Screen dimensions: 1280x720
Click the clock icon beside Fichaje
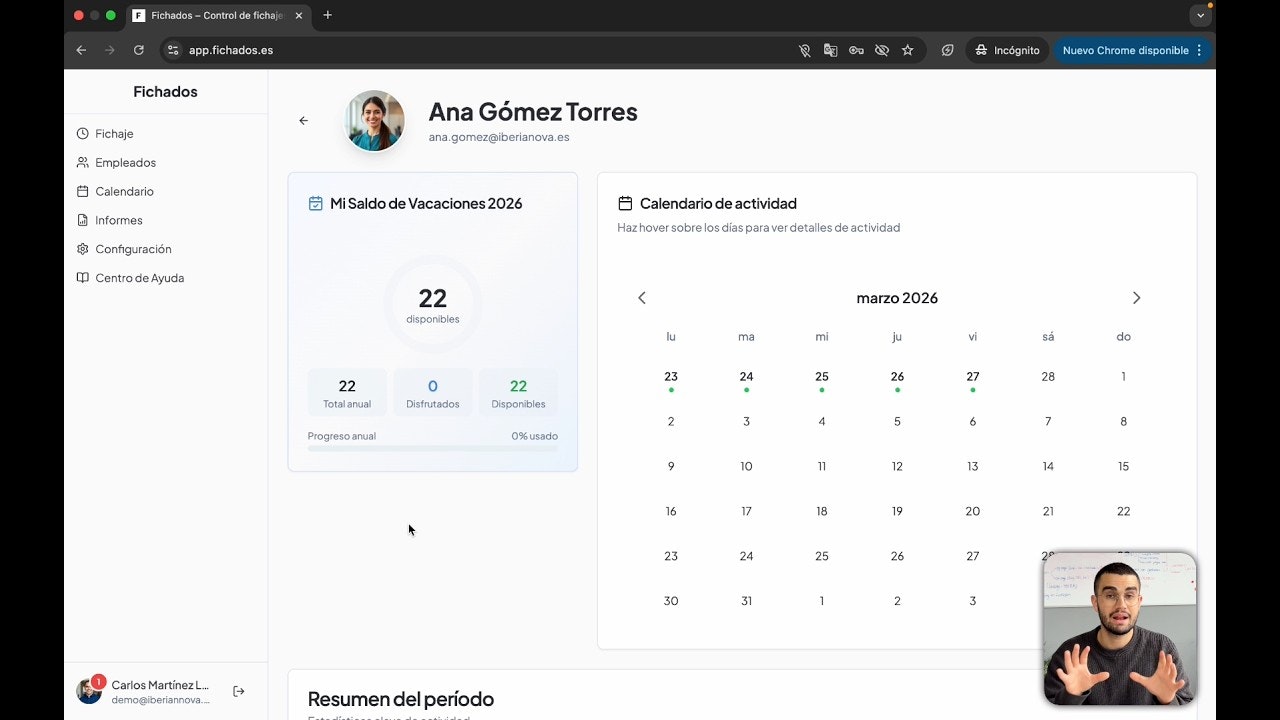tap(83, 134)
